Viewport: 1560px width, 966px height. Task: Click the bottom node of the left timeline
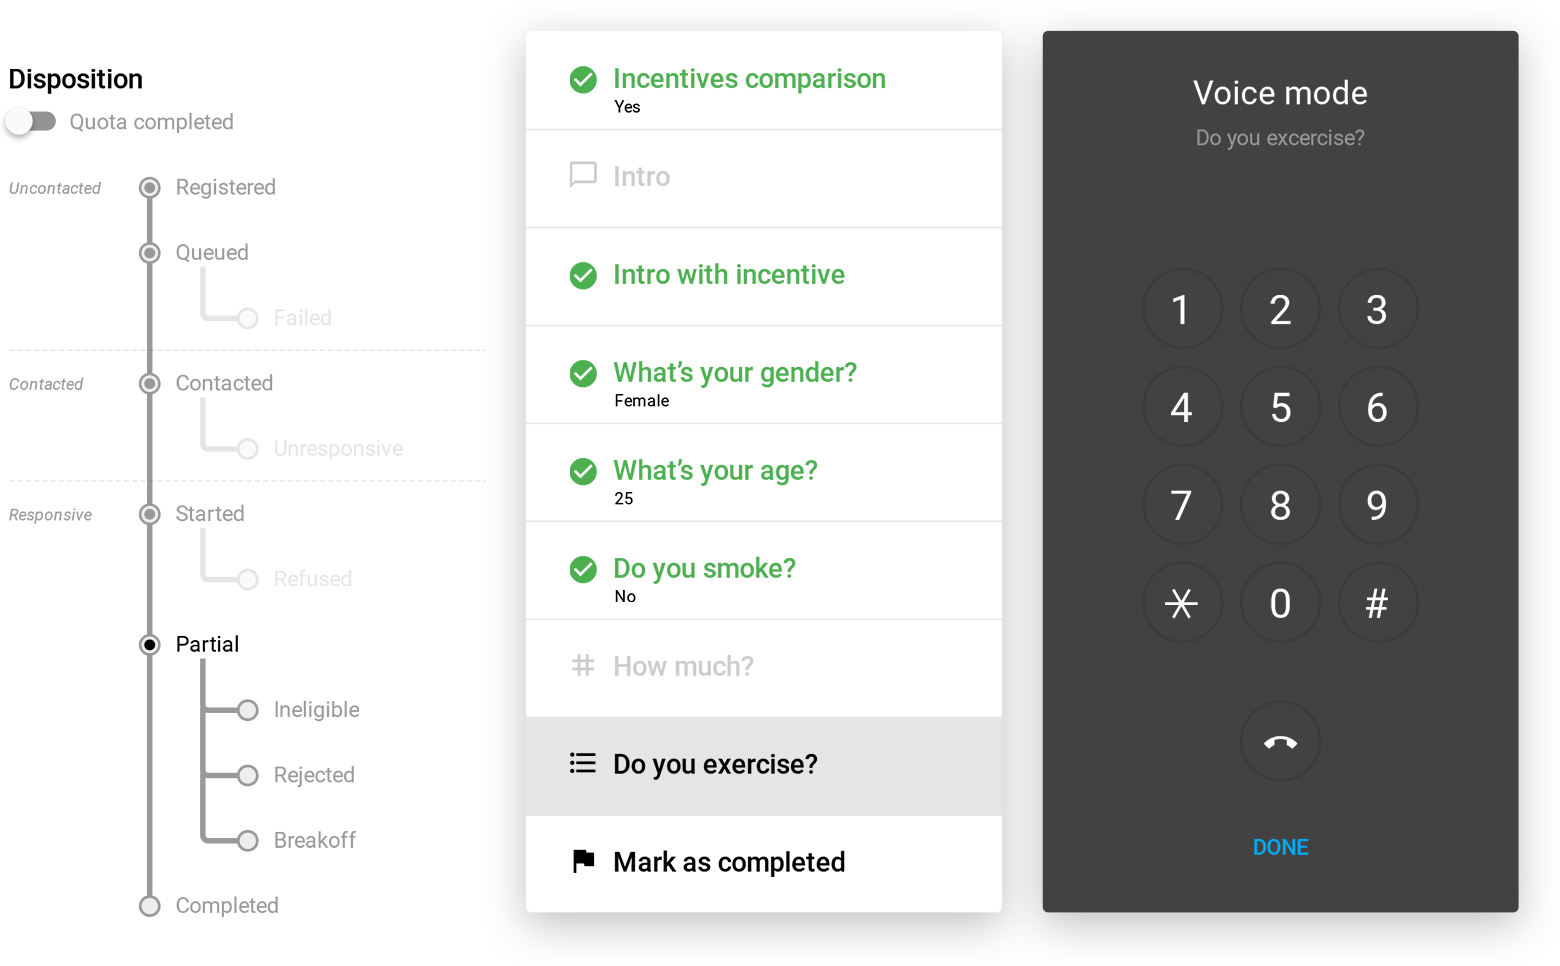tap(150, 906)
